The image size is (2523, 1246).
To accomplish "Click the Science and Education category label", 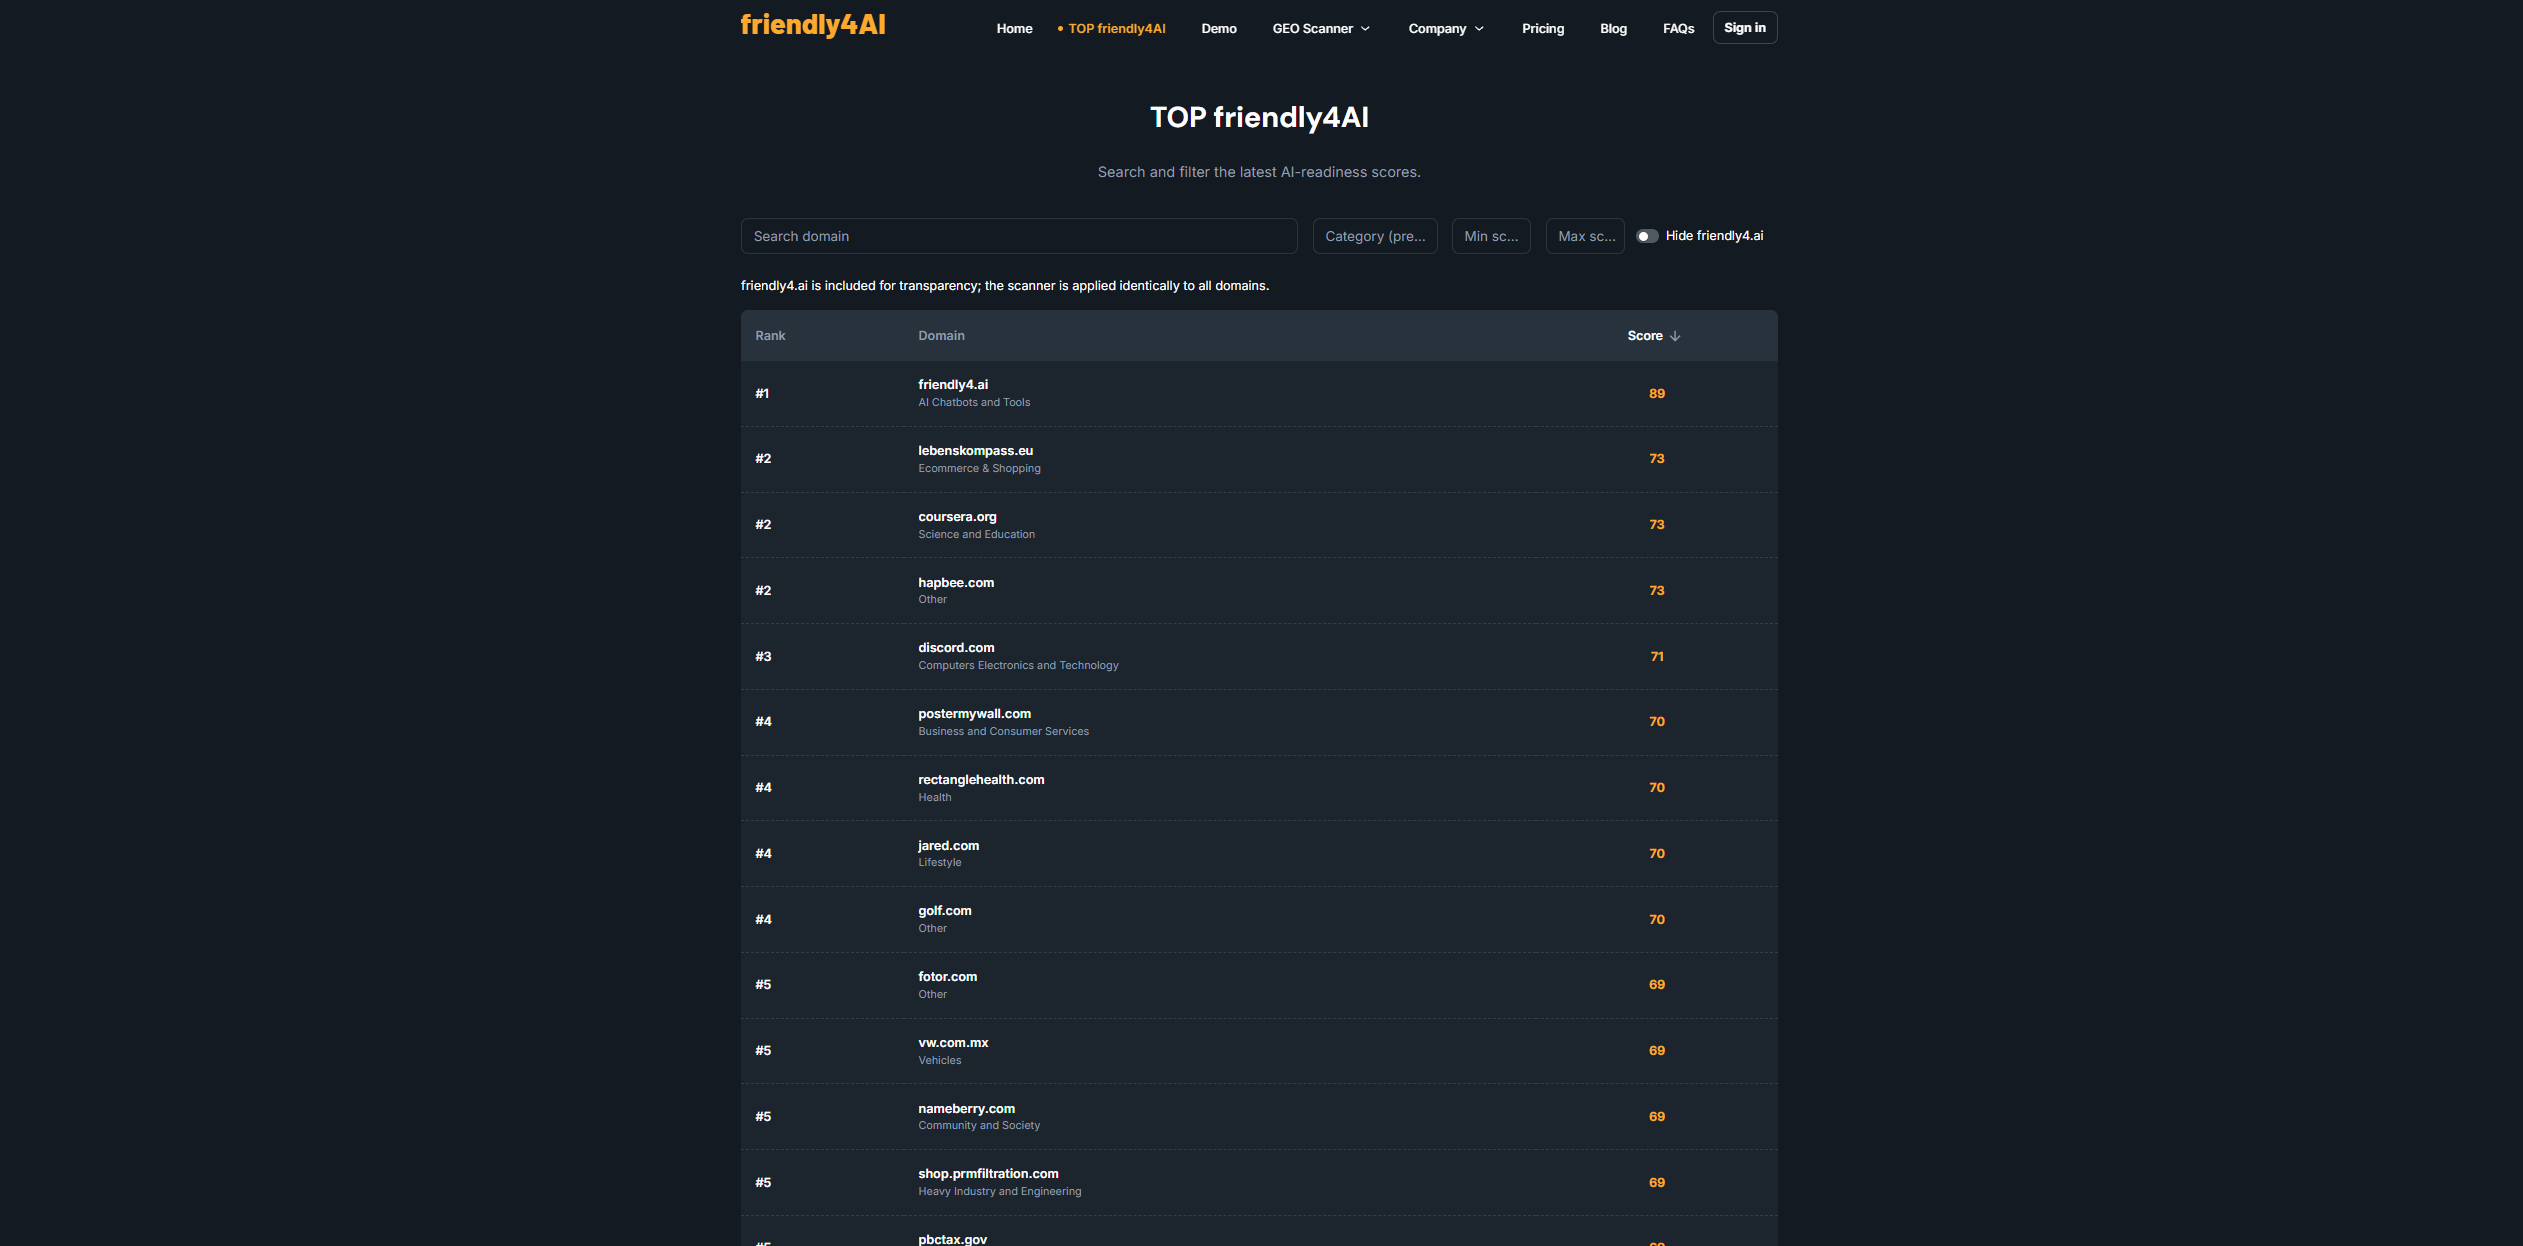I will coord(976,535).
